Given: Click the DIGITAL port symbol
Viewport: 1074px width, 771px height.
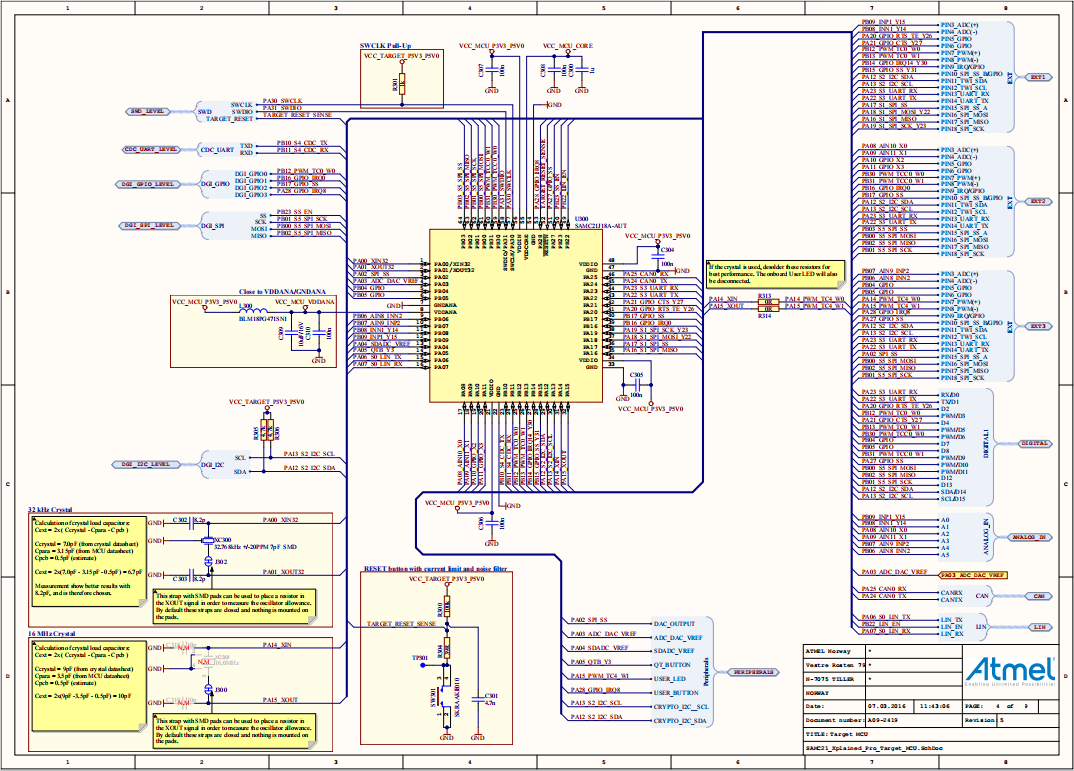Looking at the screenshot, I should point(1035,443).
